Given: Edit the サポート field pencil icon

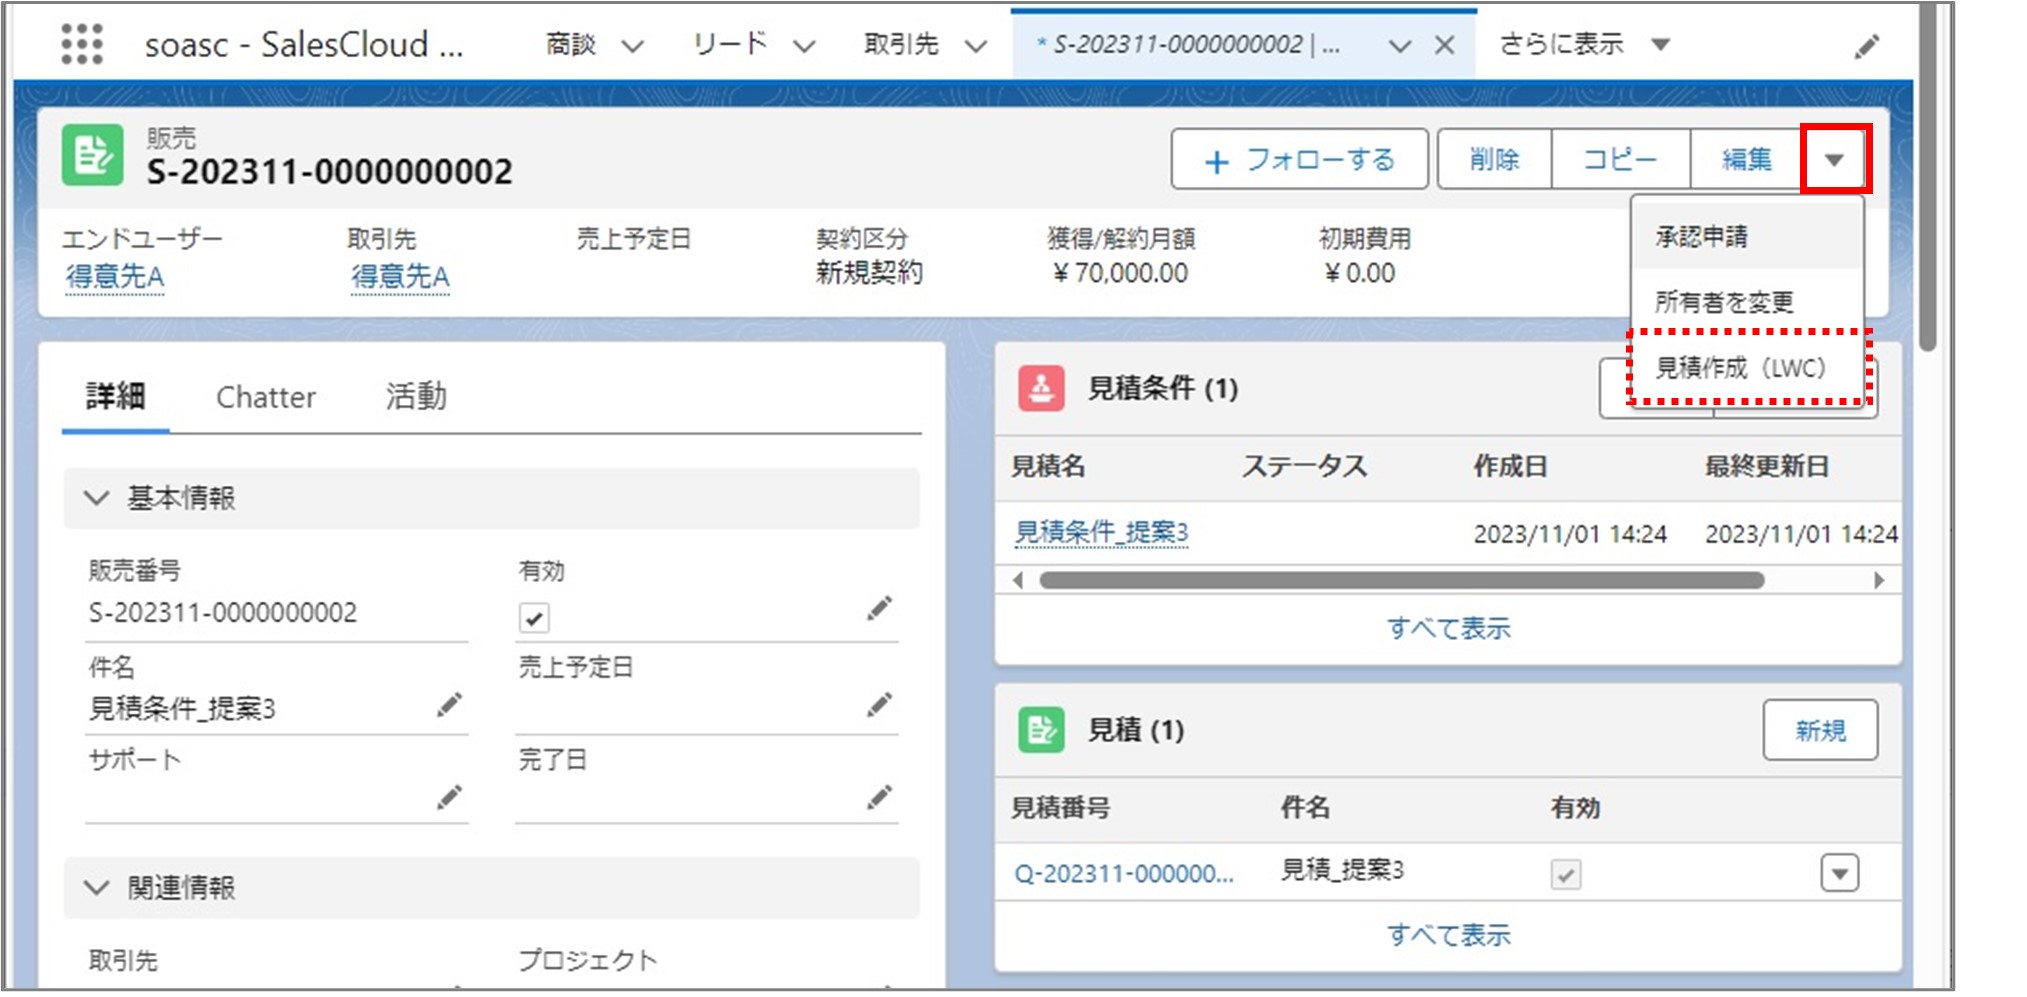Looking at the screenshot, I should 449,797.
